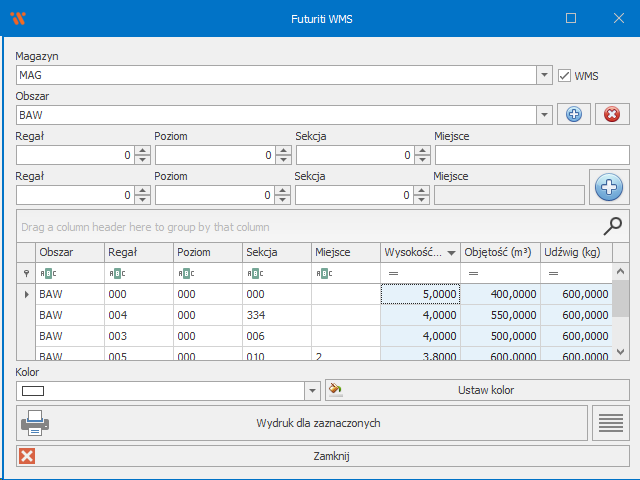Click the printer icon for Wydruk
This screenshot has height=480, width=640.
[35, 423]
